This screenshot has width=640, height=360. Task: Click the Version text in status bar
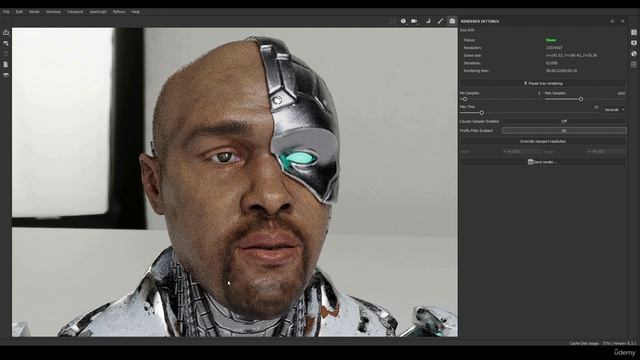coord(624,343)
